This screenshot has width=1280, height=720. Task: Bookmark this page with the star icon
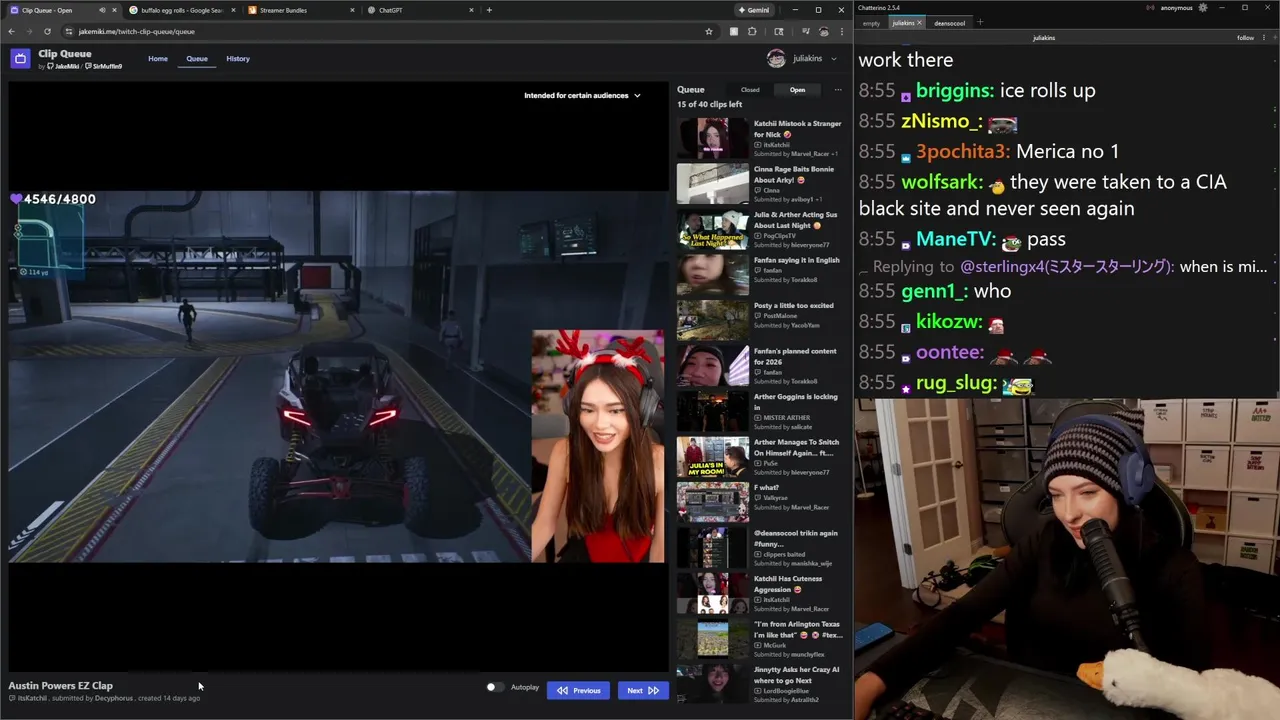point(709,31)
